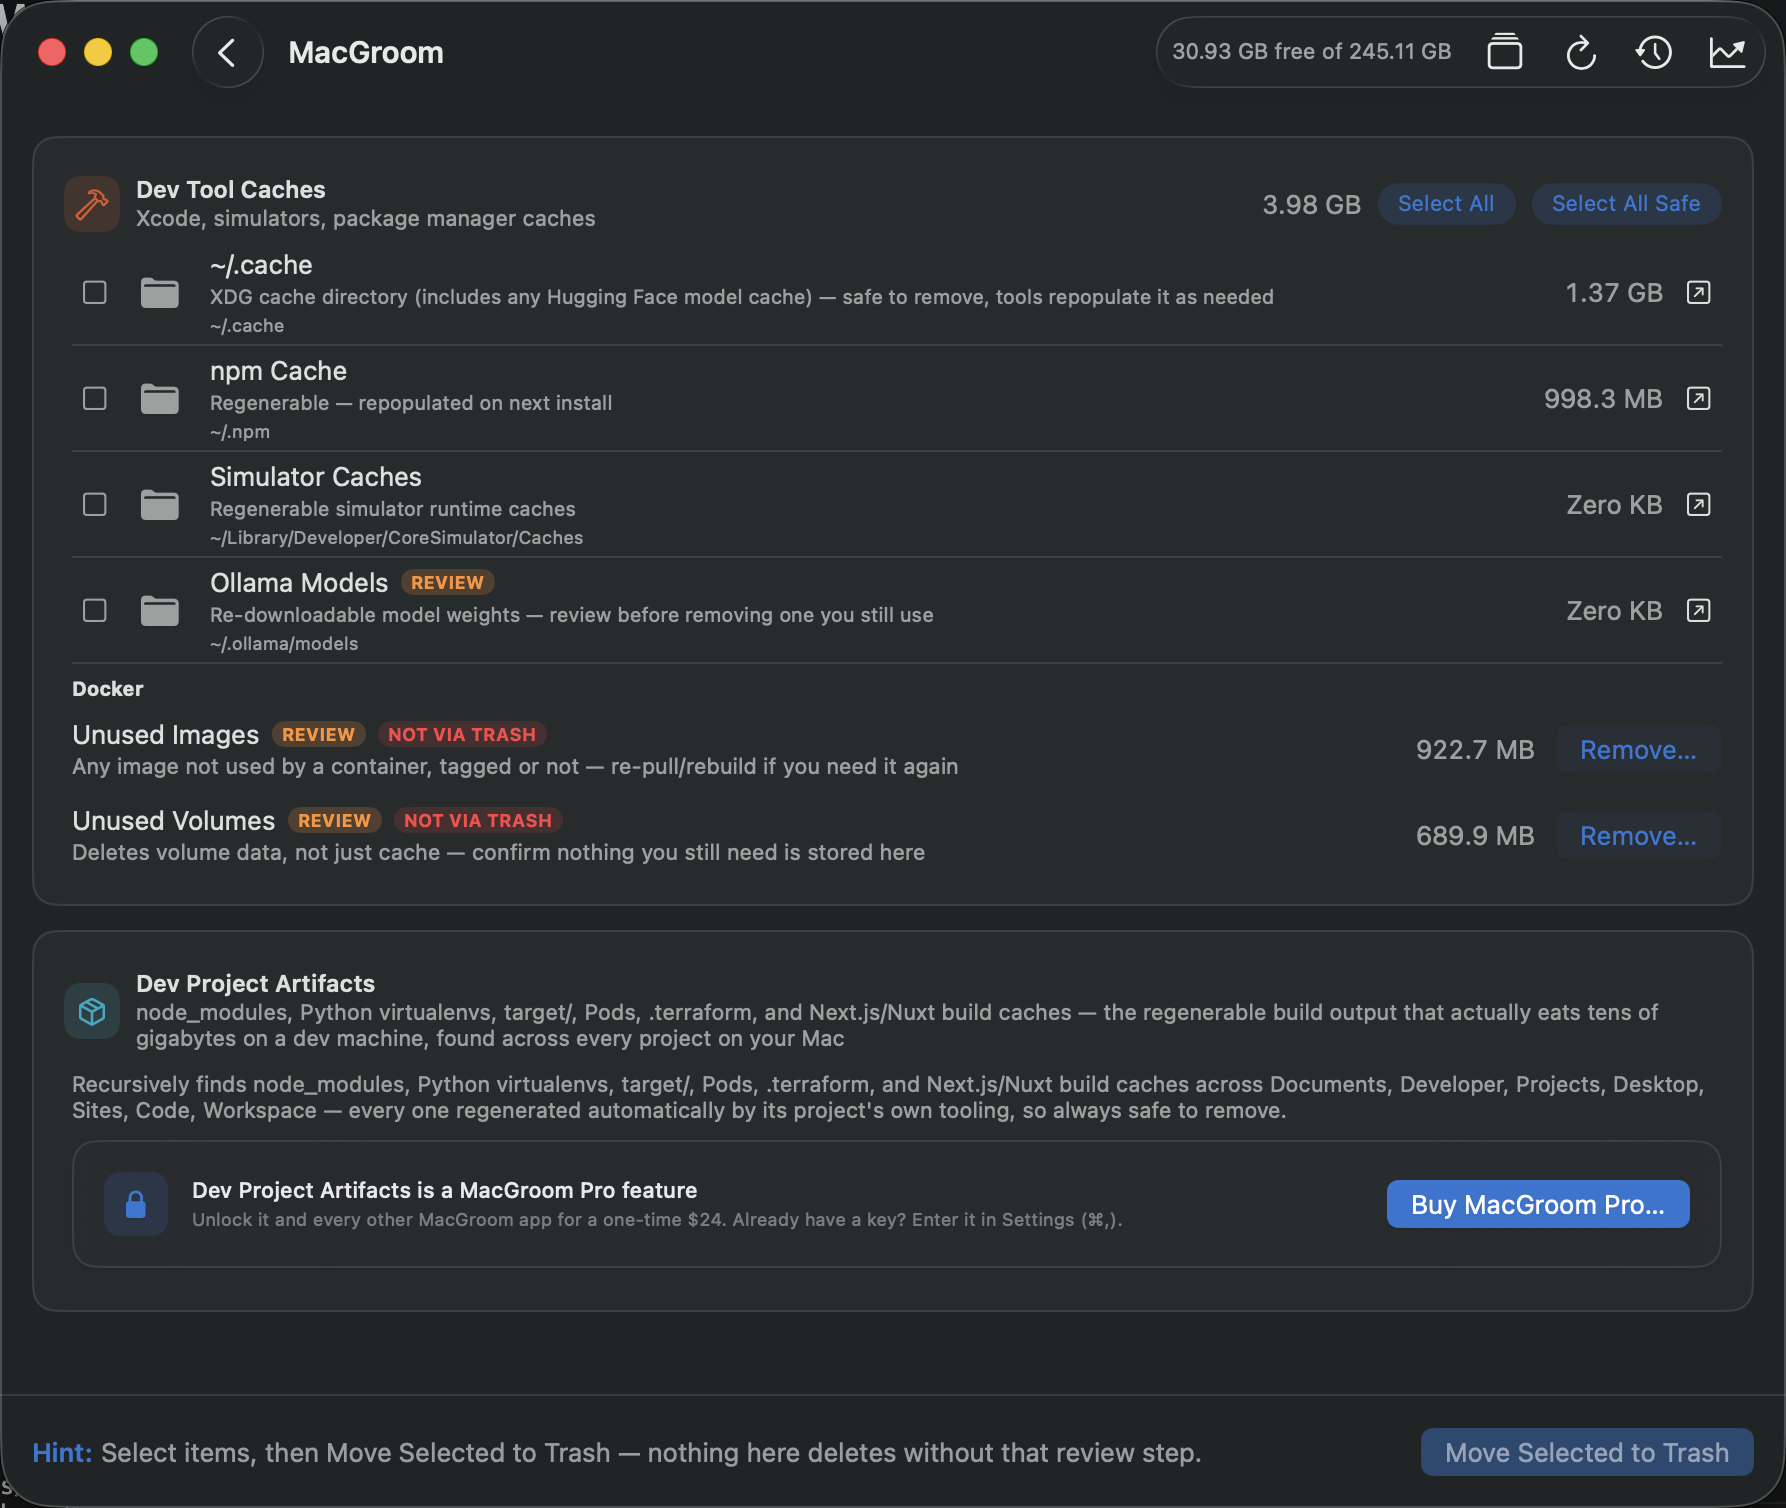This screenshot has width=1786, height=1508.
Task: Remove Docker Unused Images
Action: 1638,750
